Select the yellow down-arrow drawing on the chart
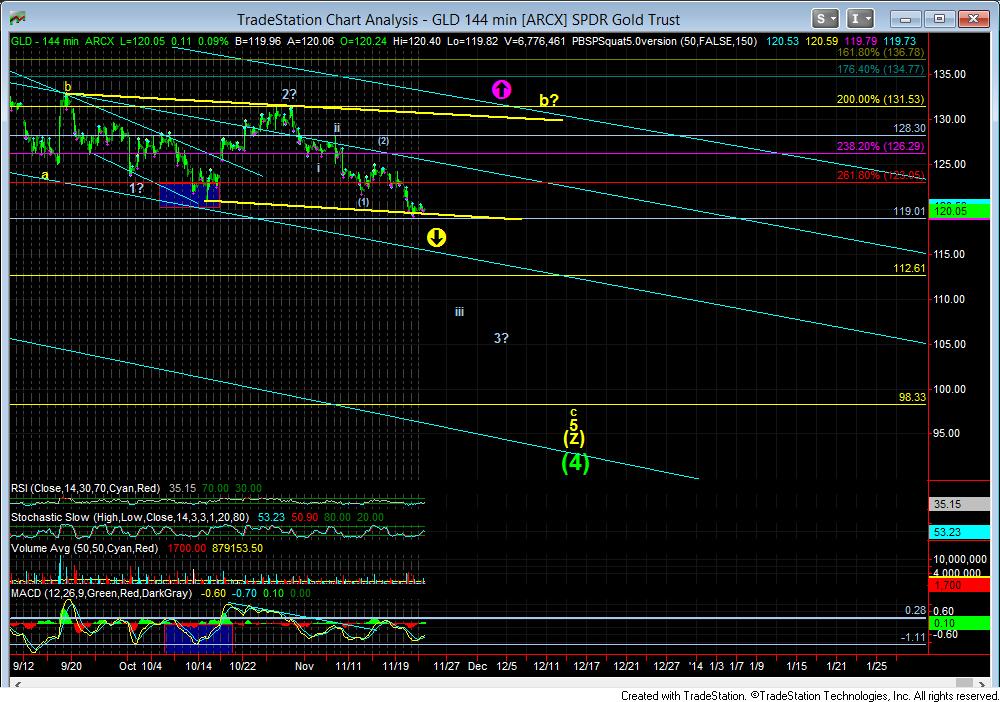The image size is (1000, 702). point(436,238)
